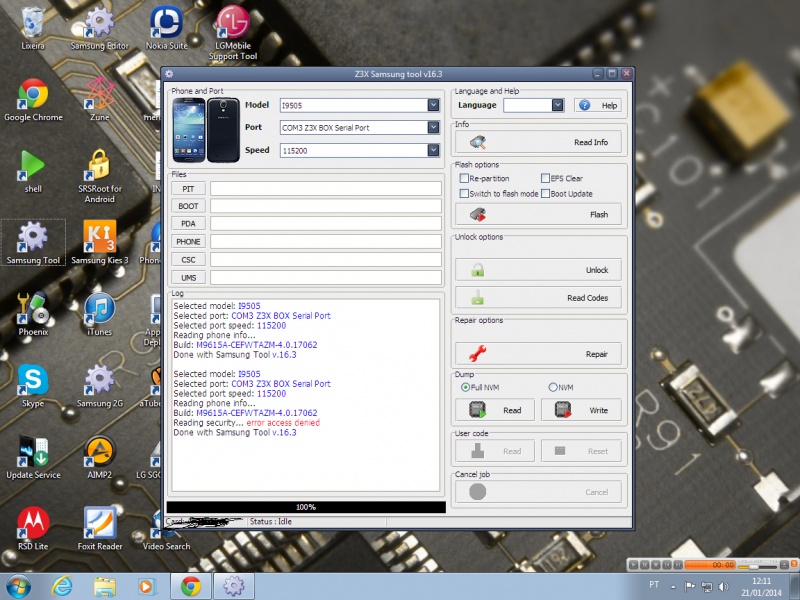Browse for UMS file
The image size is (800, 600).
click(x=188, y=278)
